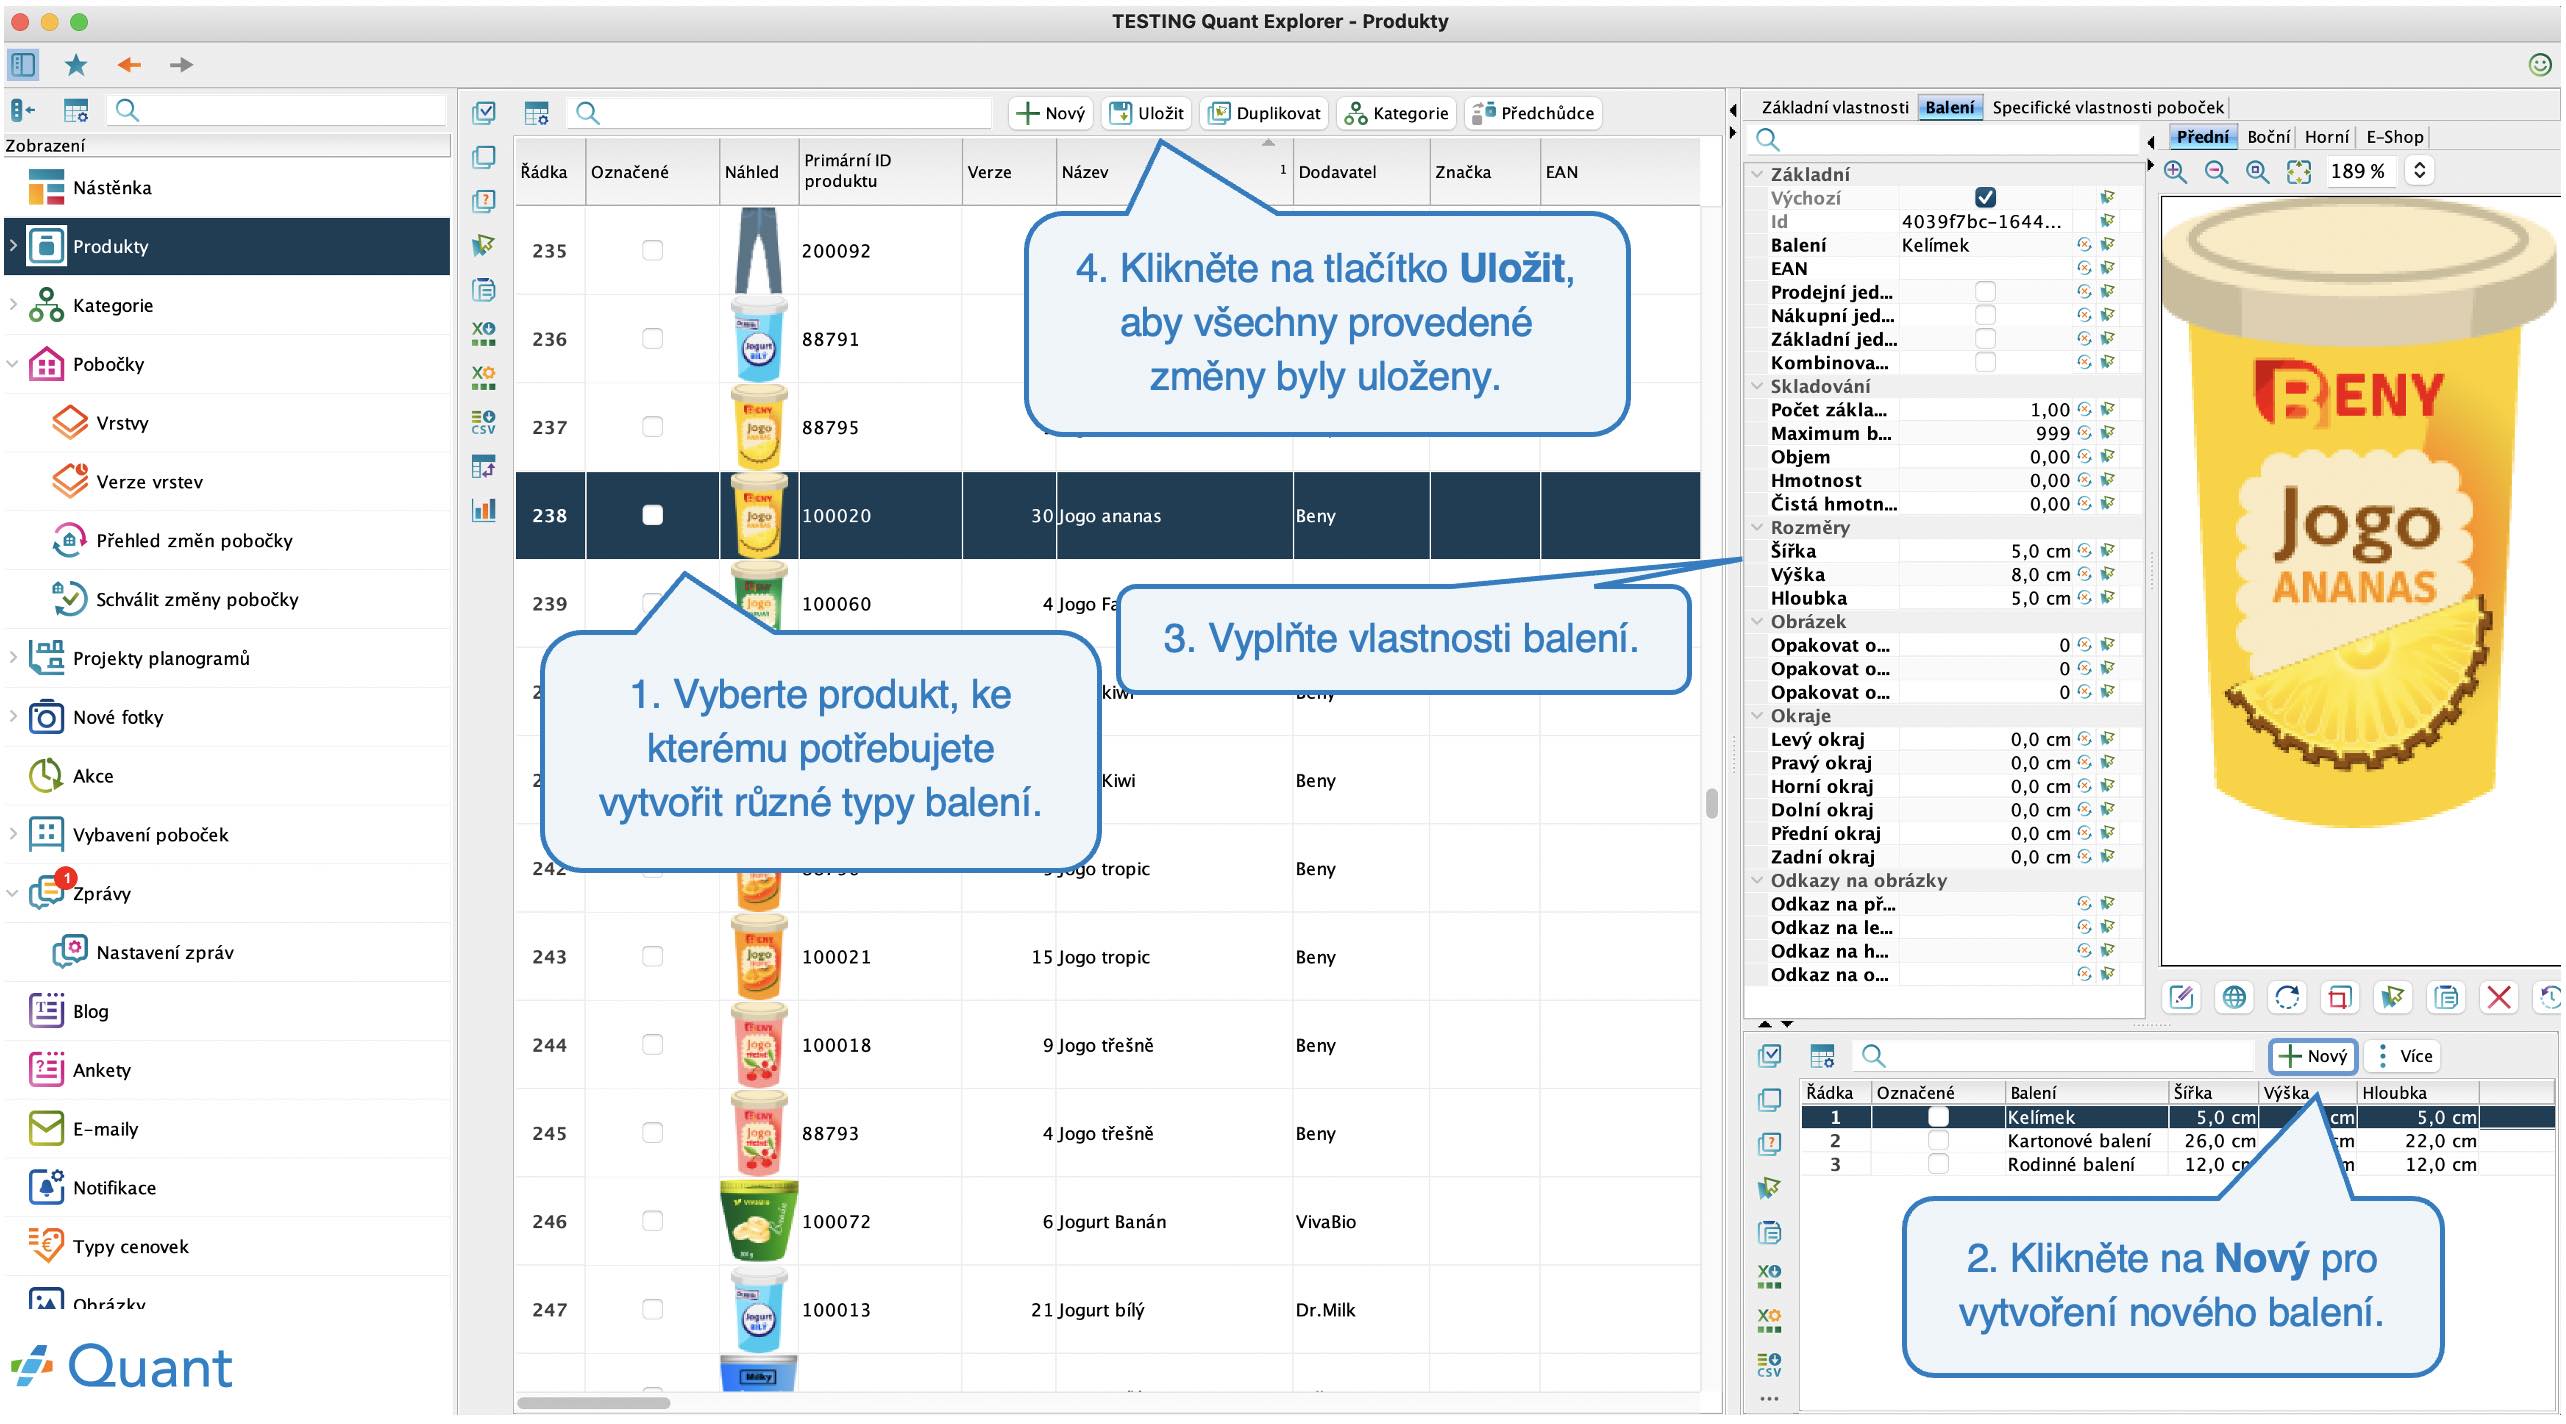Image resolution: width=2566 pixels, height=1424 pixels.
Task: Click the favorites star icon
Action: coord(76,65)
